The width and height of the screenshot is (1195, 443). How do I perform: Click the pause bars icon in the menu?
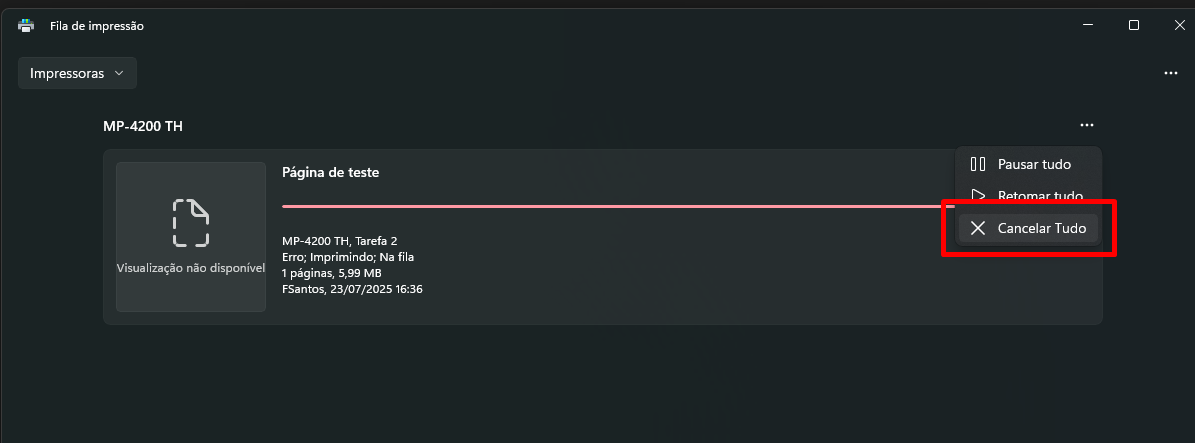978,164
